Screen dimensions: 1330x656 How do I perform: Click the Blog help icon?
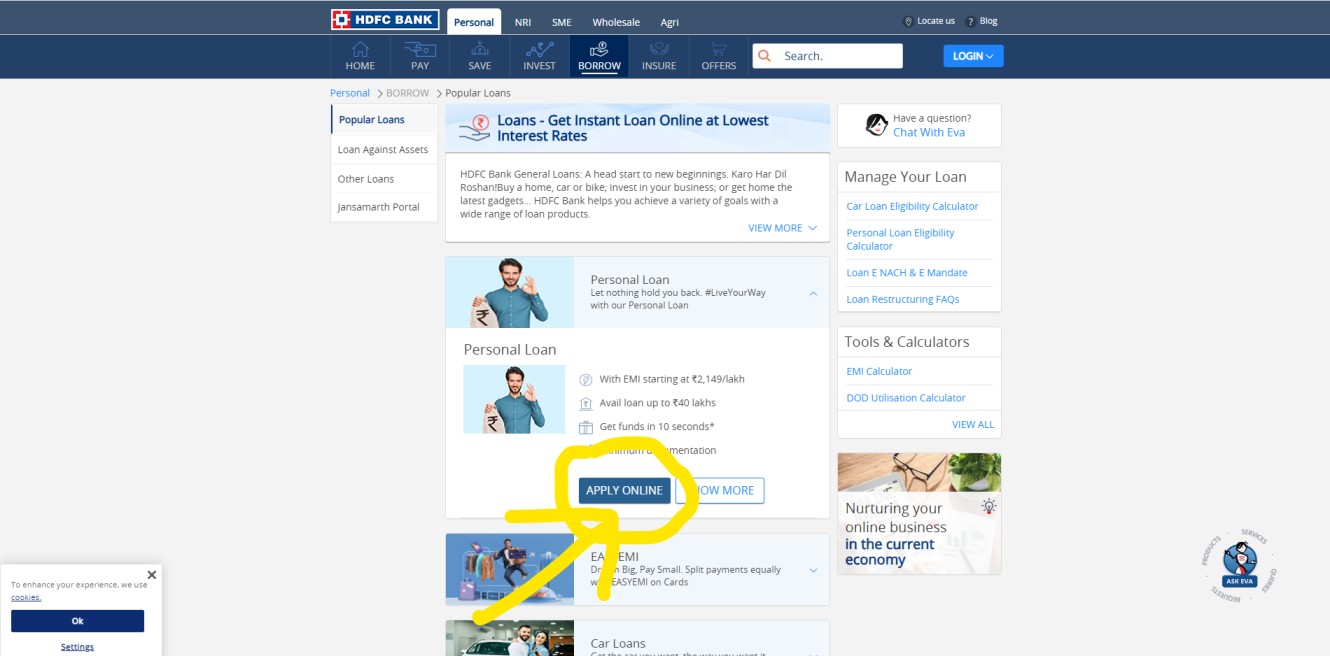[x=972, y=21]
